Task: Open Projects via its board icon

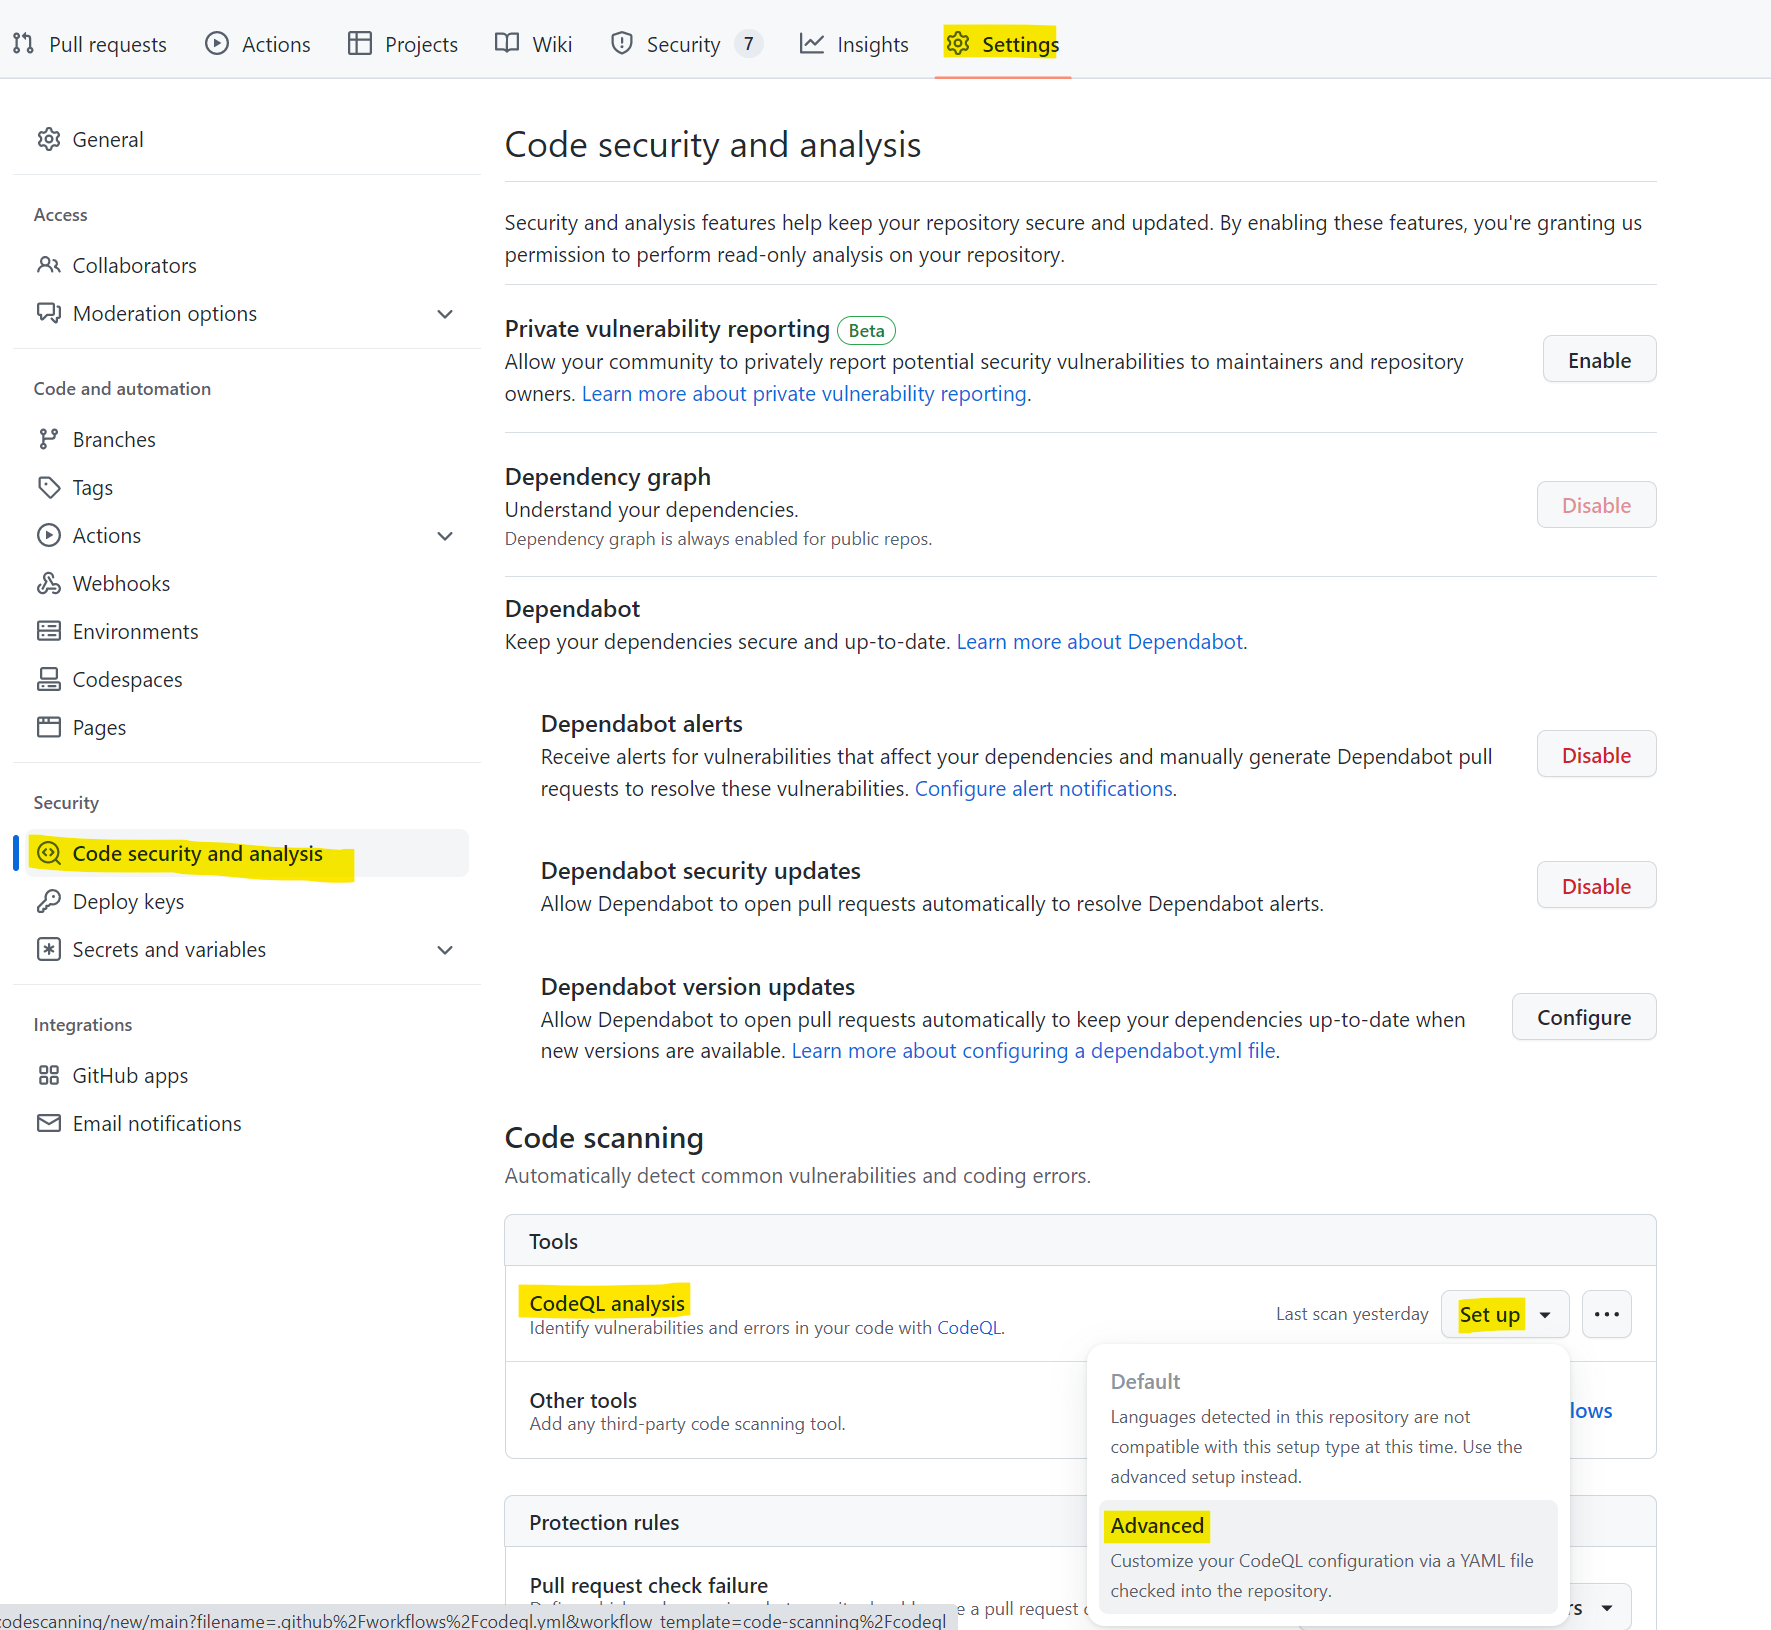Action: [359, 43]
